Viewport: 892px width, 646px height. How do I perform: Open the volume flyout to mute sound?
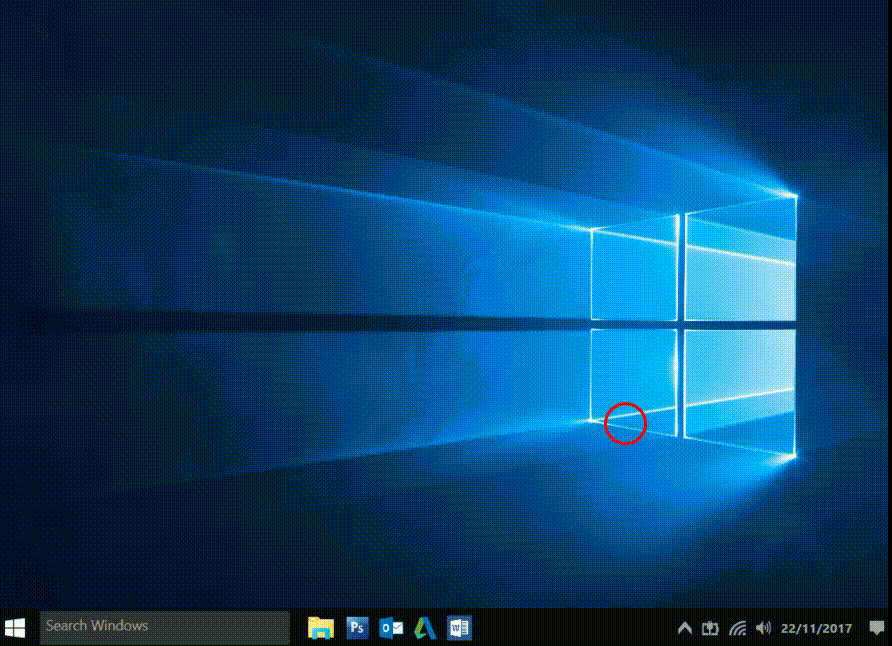763,627
